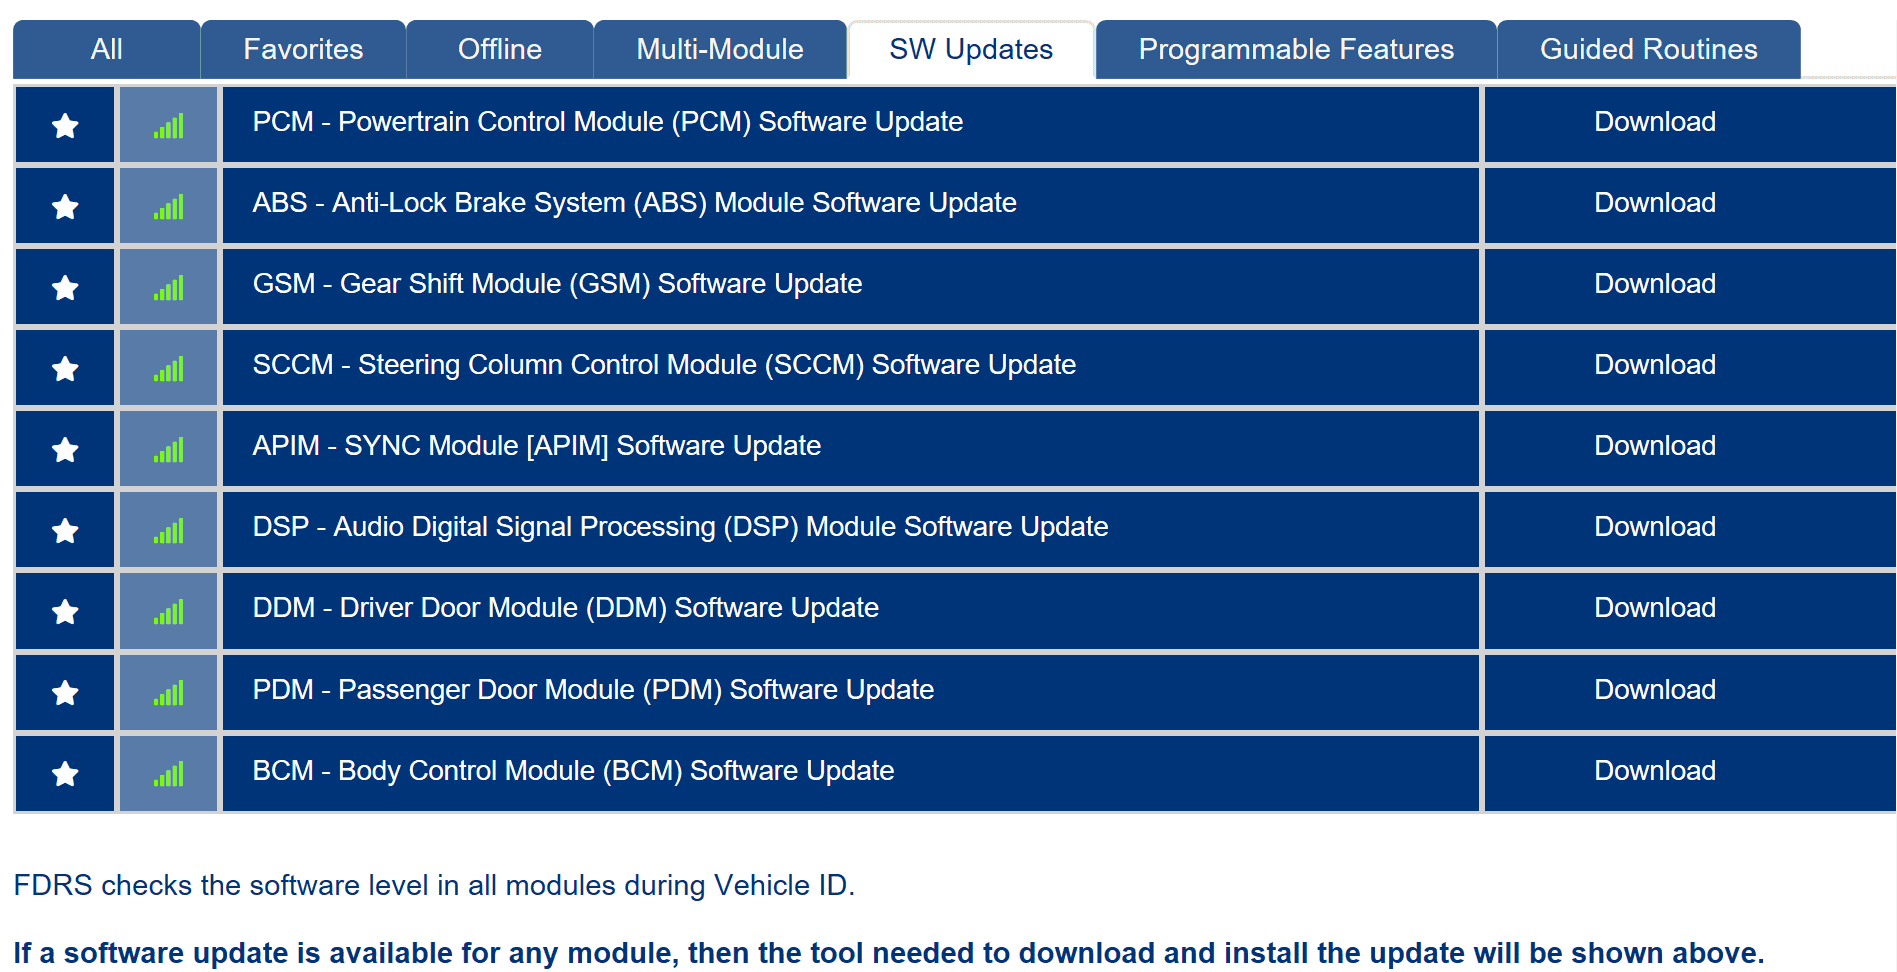Select the Offline tab

click(499, 49)
